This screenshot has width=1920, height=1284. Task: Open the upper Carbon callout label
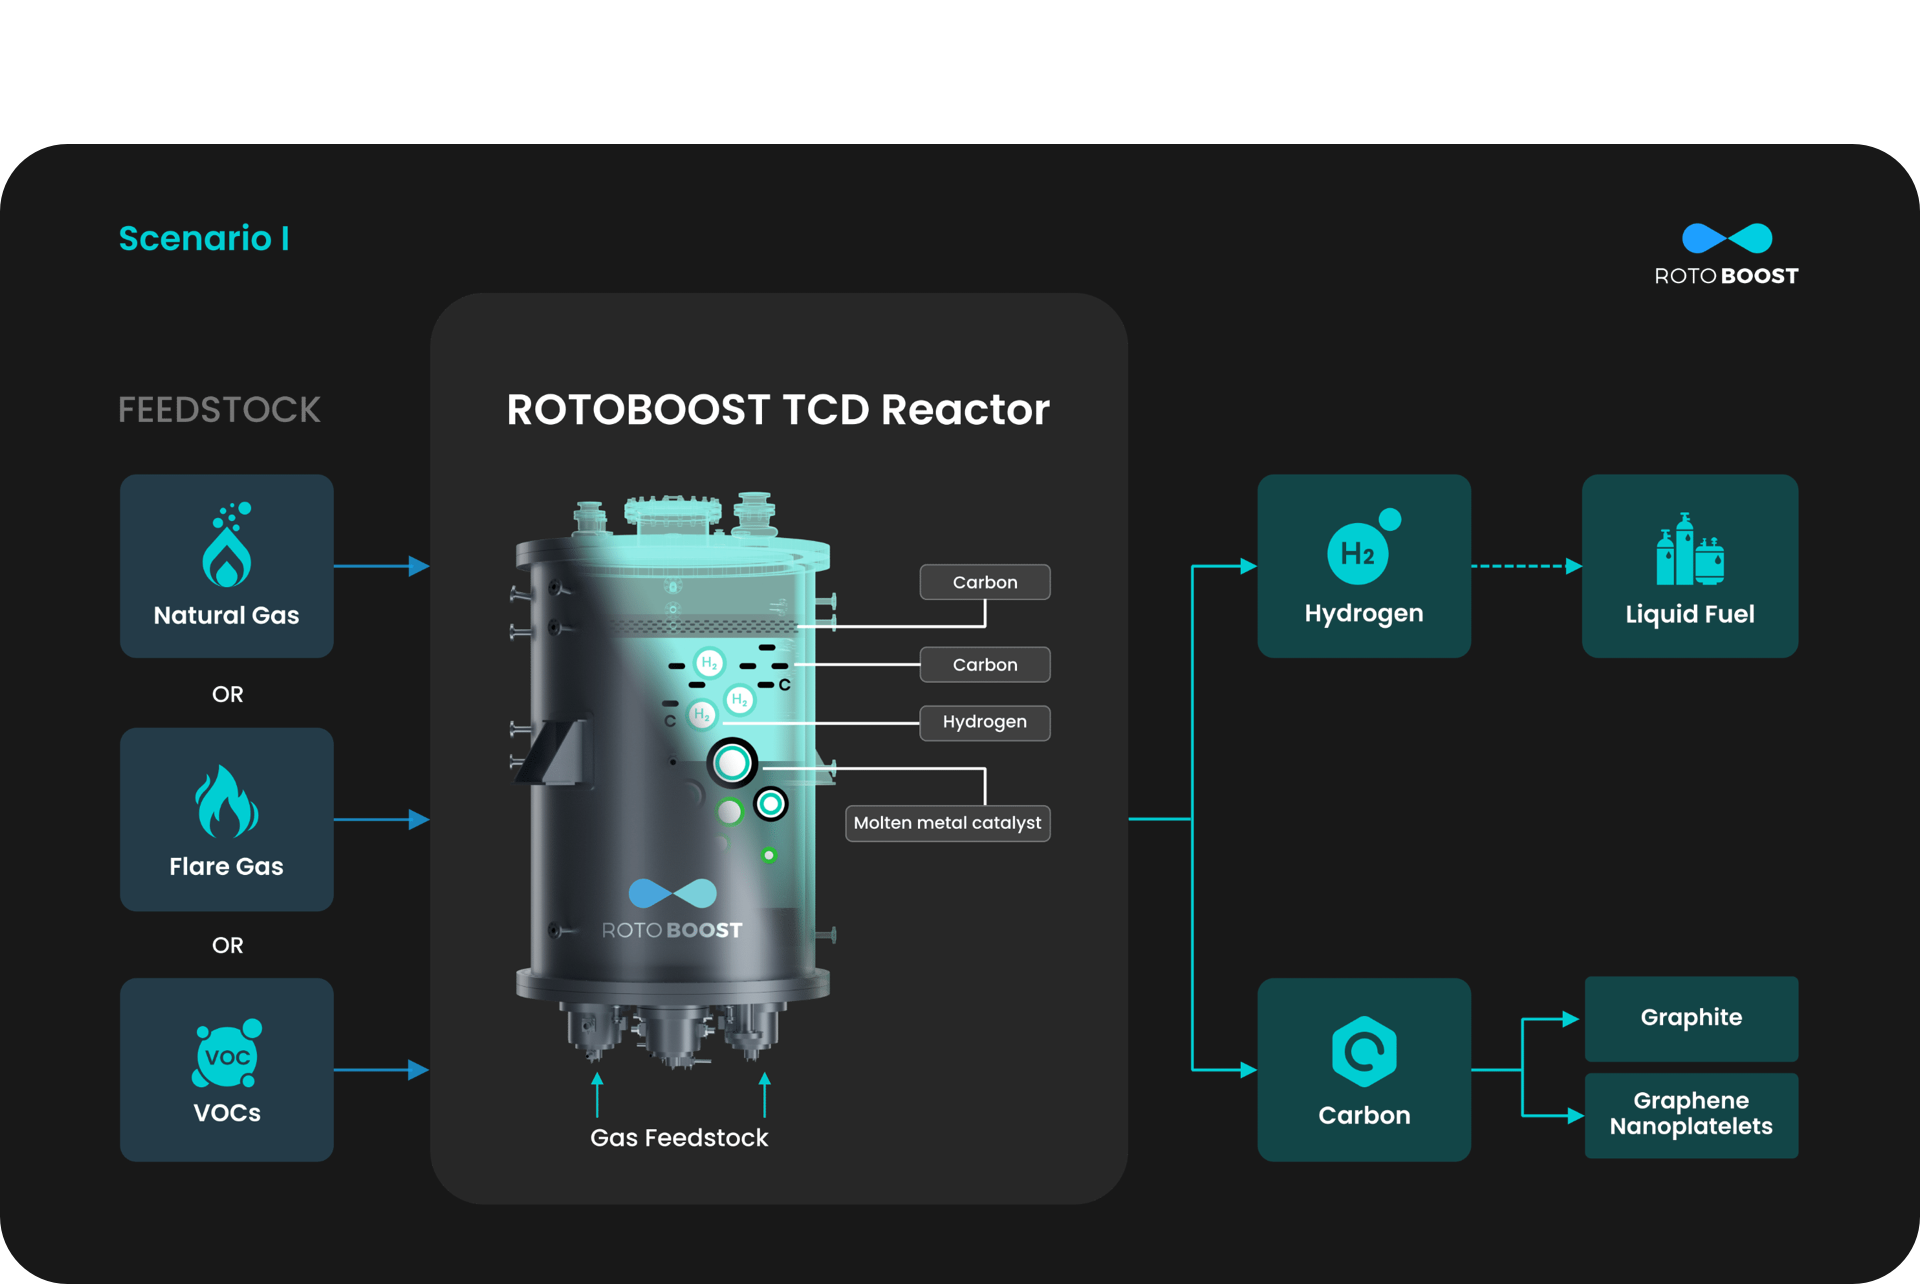984,581
